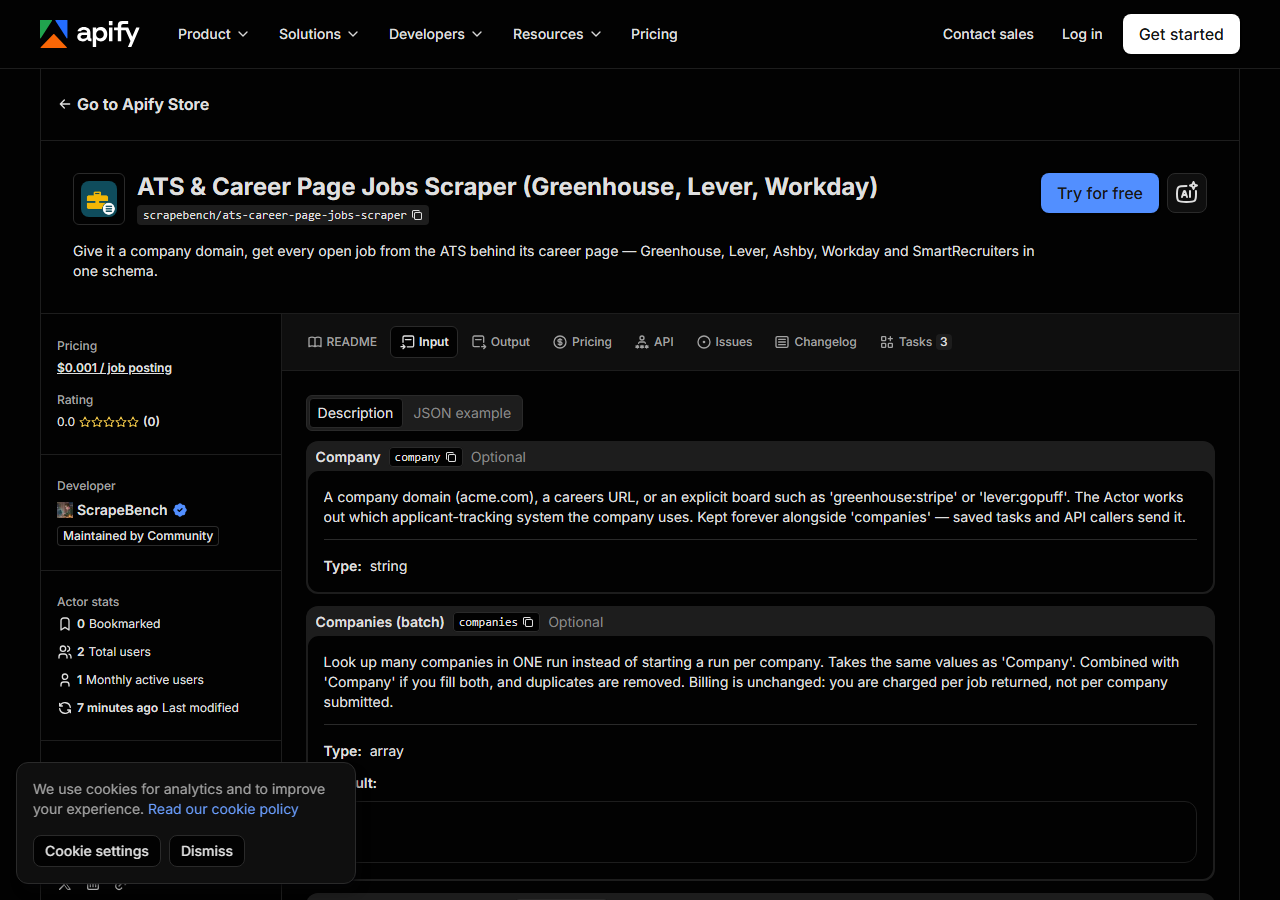This screenshot has width=1280, height=900.
Task: Click the Try for free button
Action: [x=1100, y=193]
